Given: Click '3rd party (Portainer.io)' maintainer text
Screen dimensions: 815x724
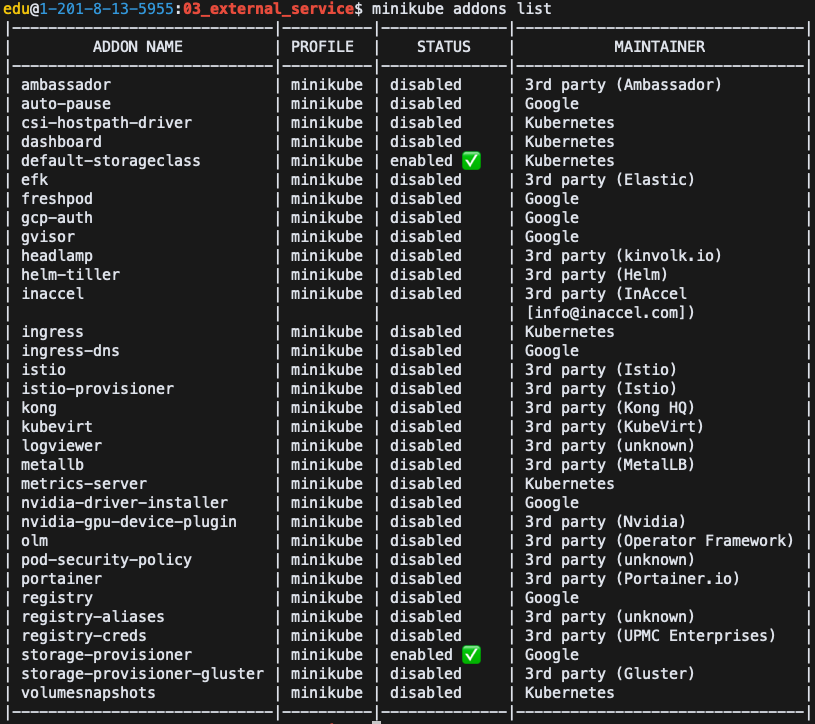Looking at the screenshot, I should [x=632, y=578].
